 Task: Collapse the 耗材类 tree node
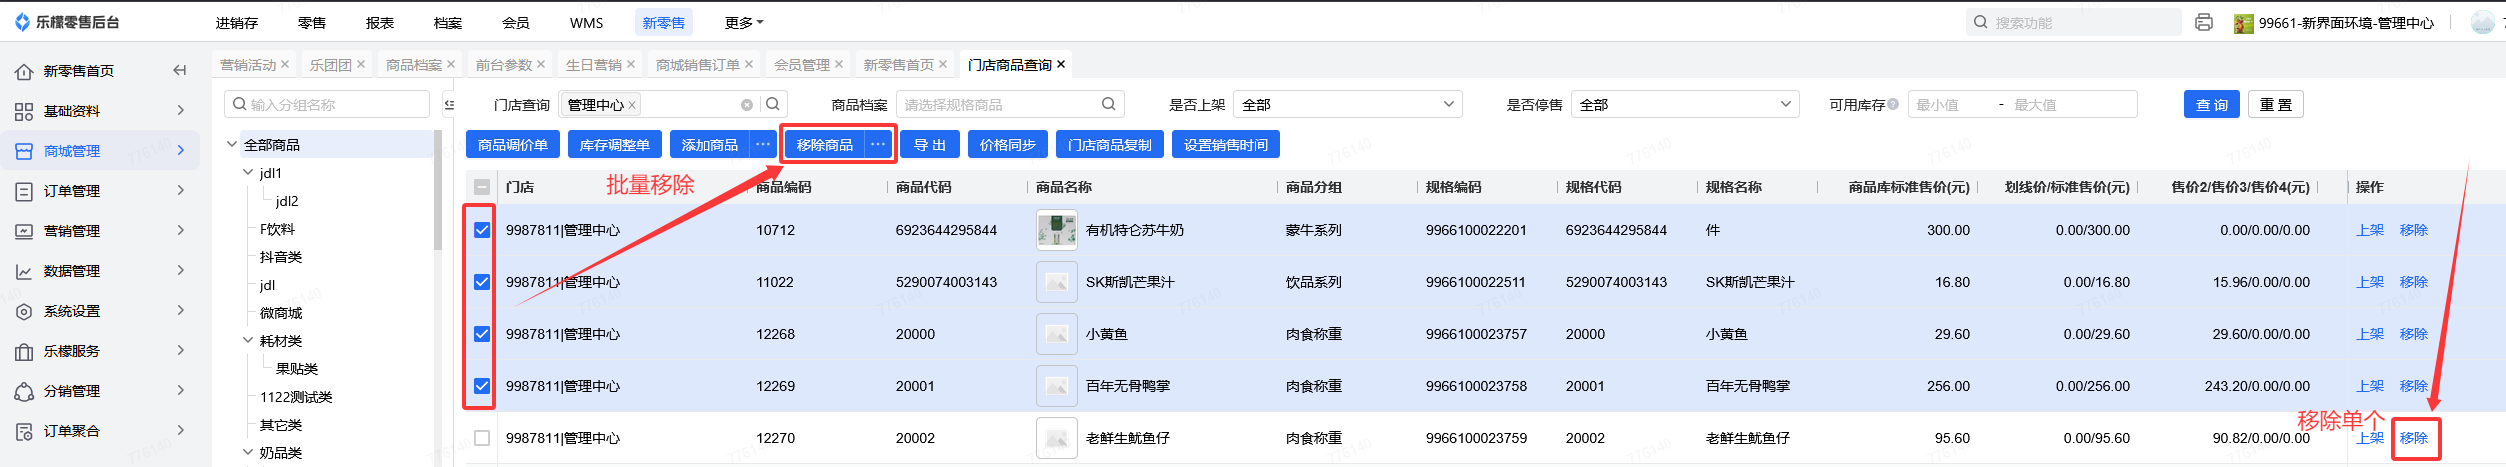click(x=248, y=340)
